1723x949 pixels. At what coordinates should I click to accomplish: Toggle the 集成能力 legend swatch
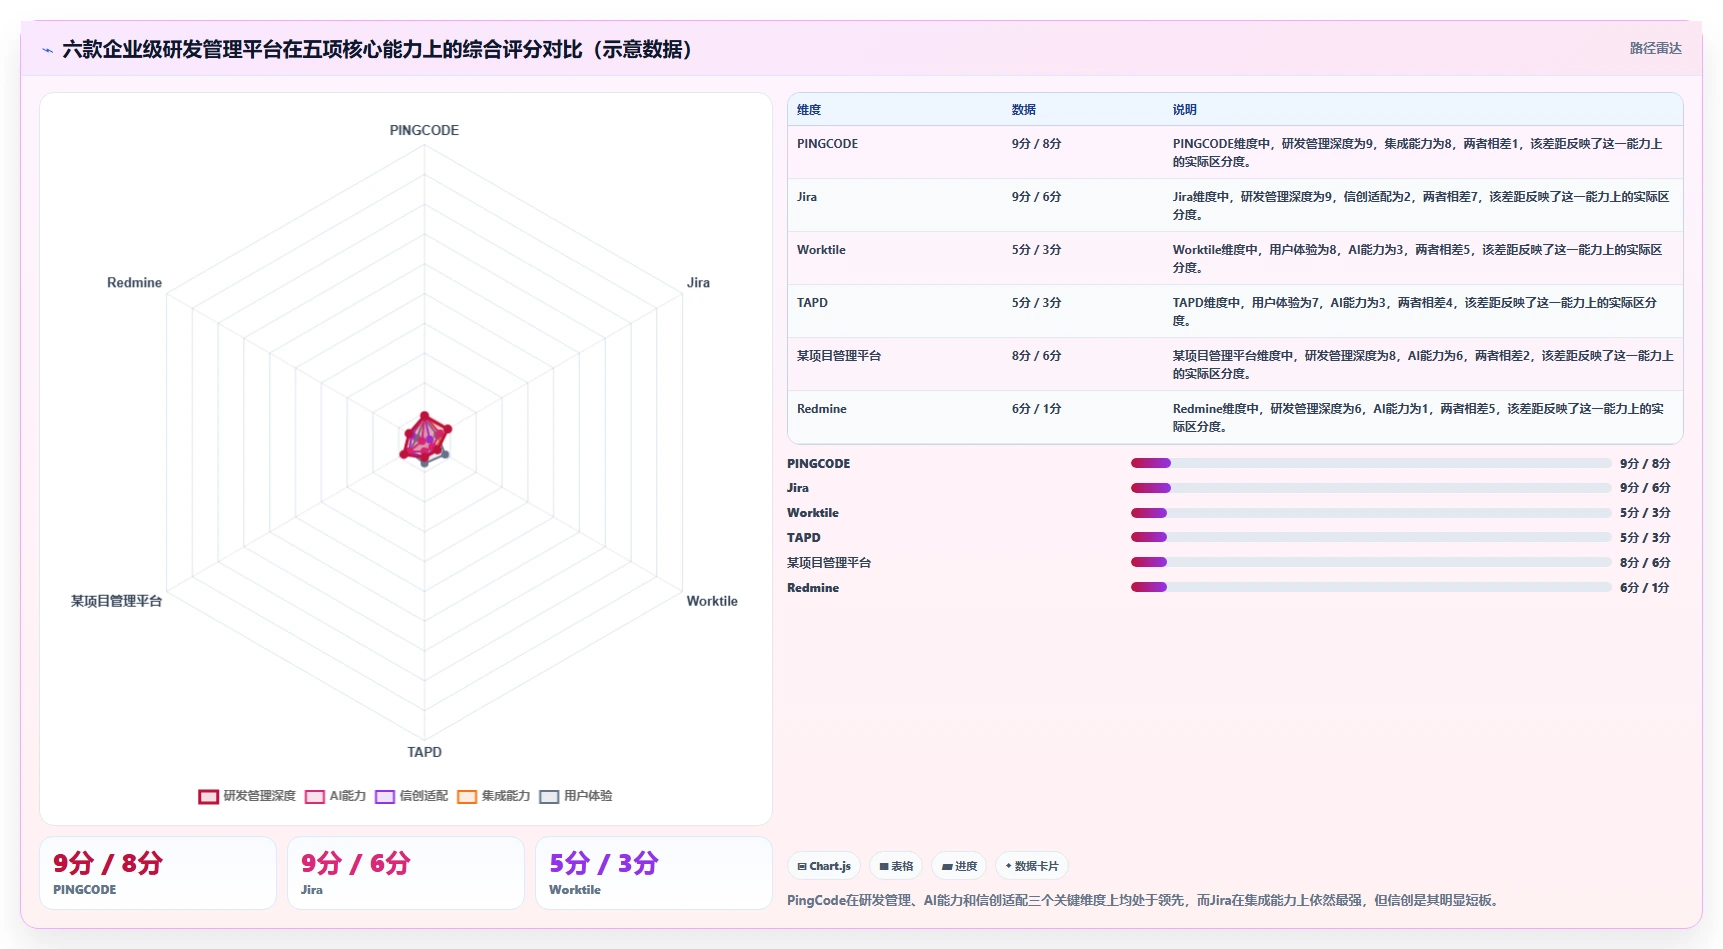click(x=467, y=797)
